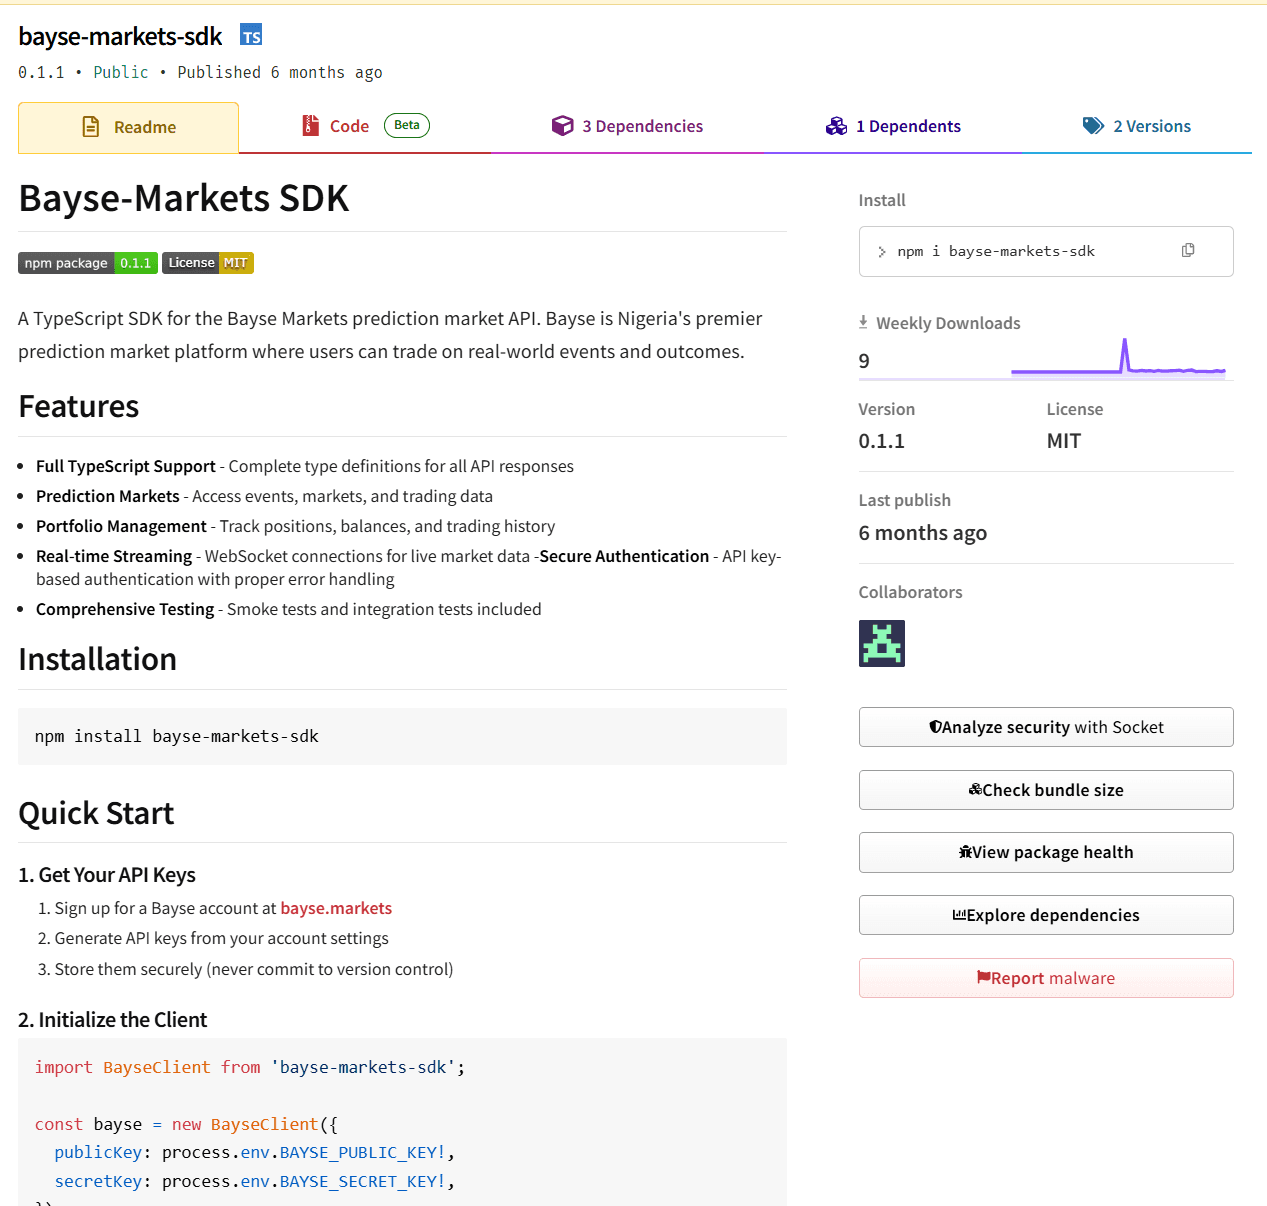Click the 'Public' label in header
The width and height of the screenshot is (1267, 1206).
121,72
